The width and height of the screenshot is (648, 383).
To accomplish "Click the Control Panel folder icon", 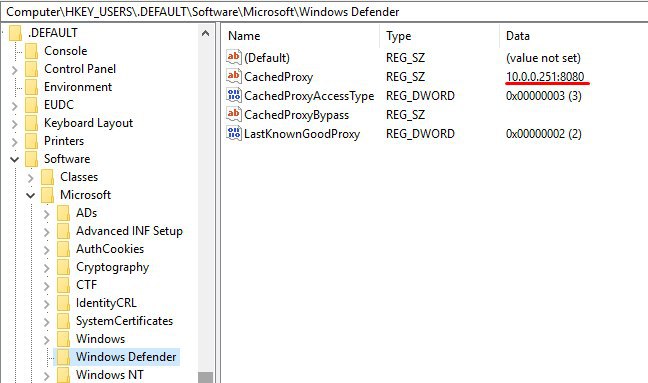I will tap(31, 69).
